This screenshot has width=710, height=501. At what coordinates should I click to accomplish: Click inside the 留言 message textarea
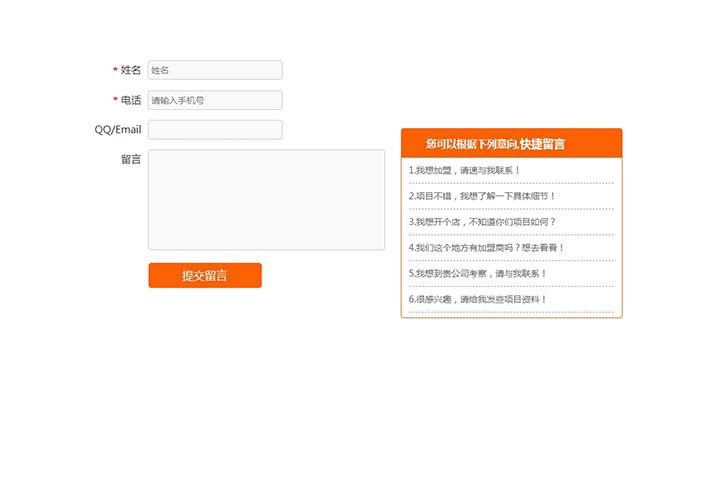pyautogui.click(x=266, y=200)
